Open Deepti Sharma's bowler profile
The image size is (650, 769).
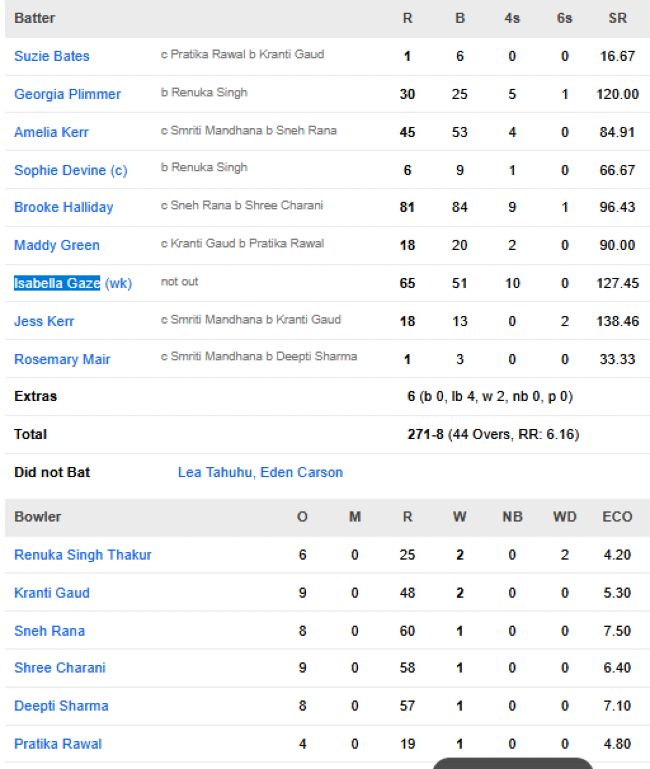(x=61, y=706)
